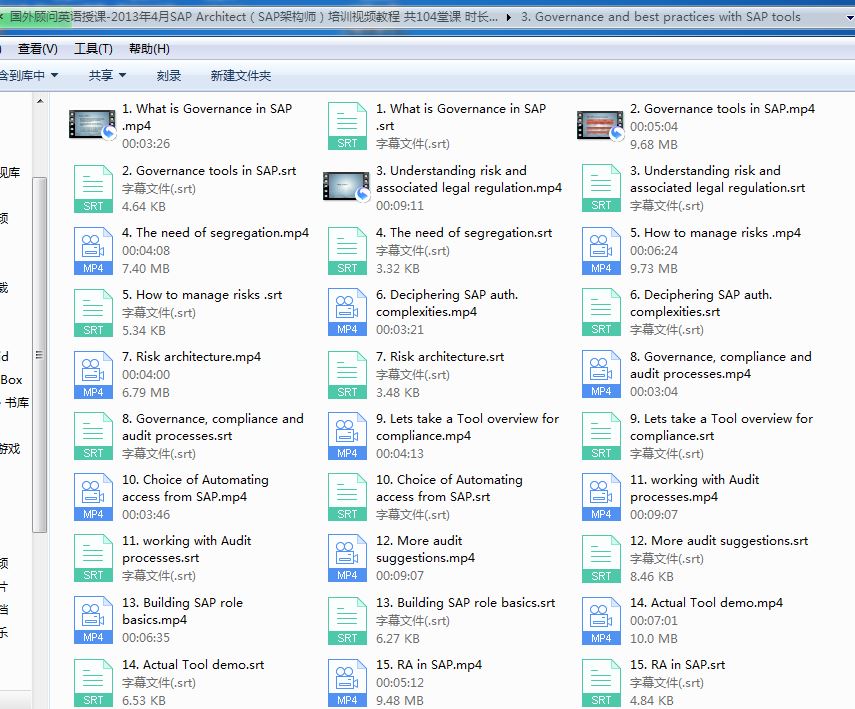Select file name 5. How to manage risks .mp4
Image resolution: width=855 pixels, height=709 pixels.
[x=715, y=233]
